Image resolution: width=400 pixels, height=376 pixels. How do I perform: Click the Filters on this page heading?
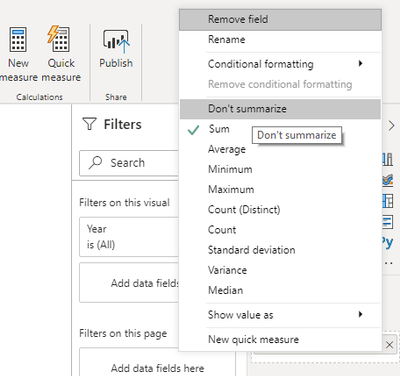click(x=123, y=333)
